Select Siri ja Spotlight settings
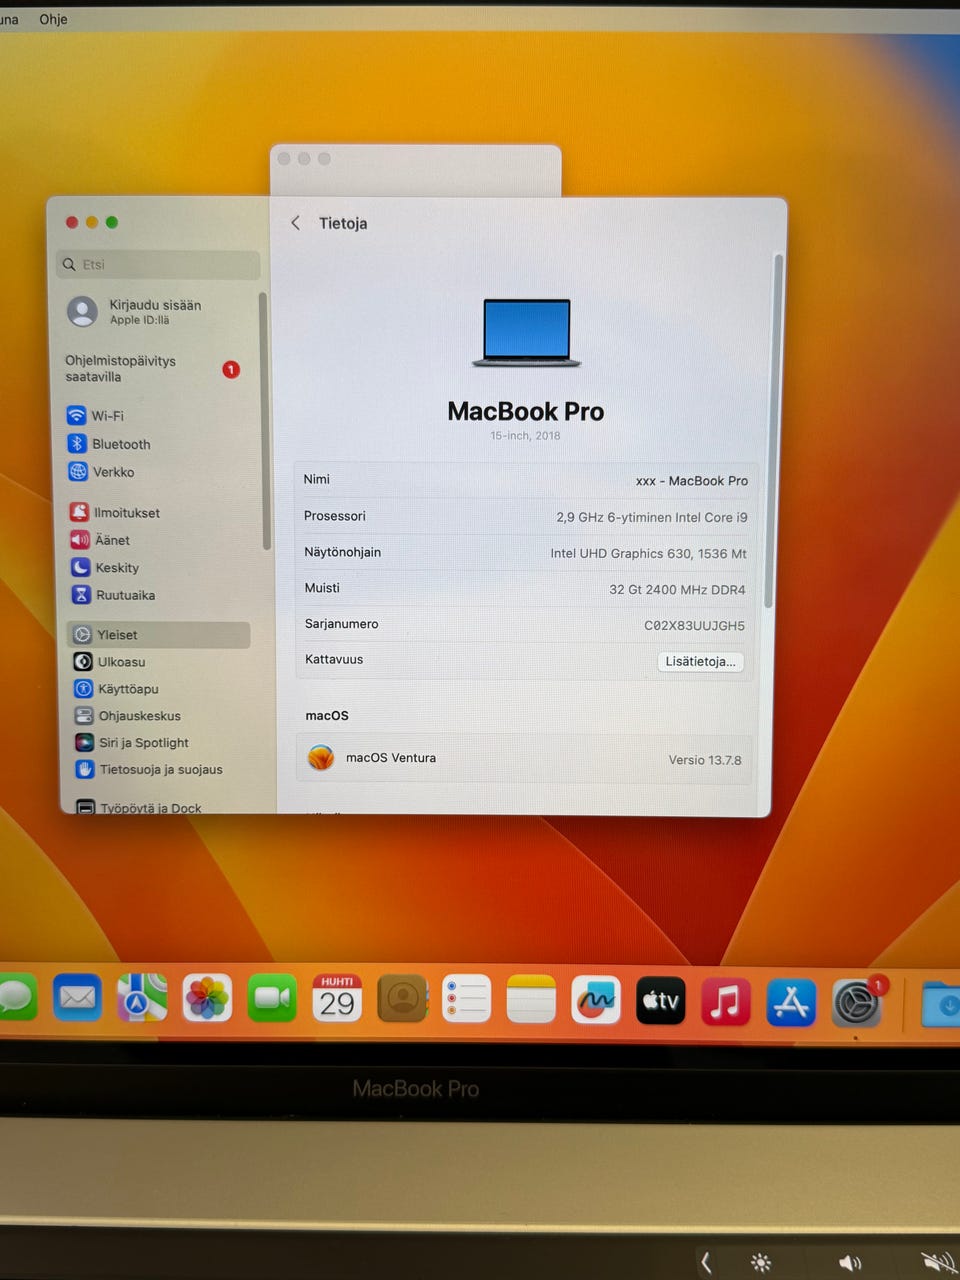 (x=131, y=743)
